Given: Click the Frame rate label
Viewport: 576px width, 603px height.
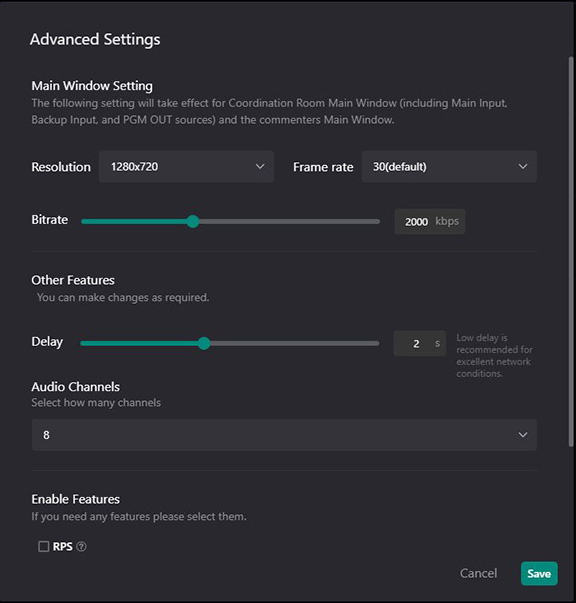Looking at the screenshot, I should click(x=323, y=167).
